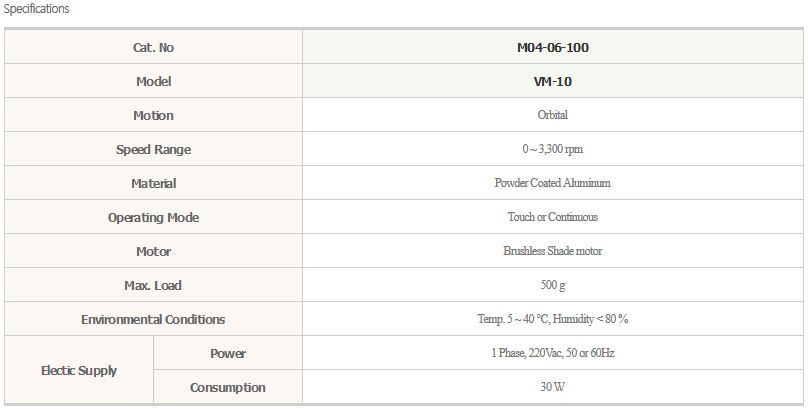Click the VM-10 model value
The height and width of the screenshot is (409, 808).
point(552,81)
